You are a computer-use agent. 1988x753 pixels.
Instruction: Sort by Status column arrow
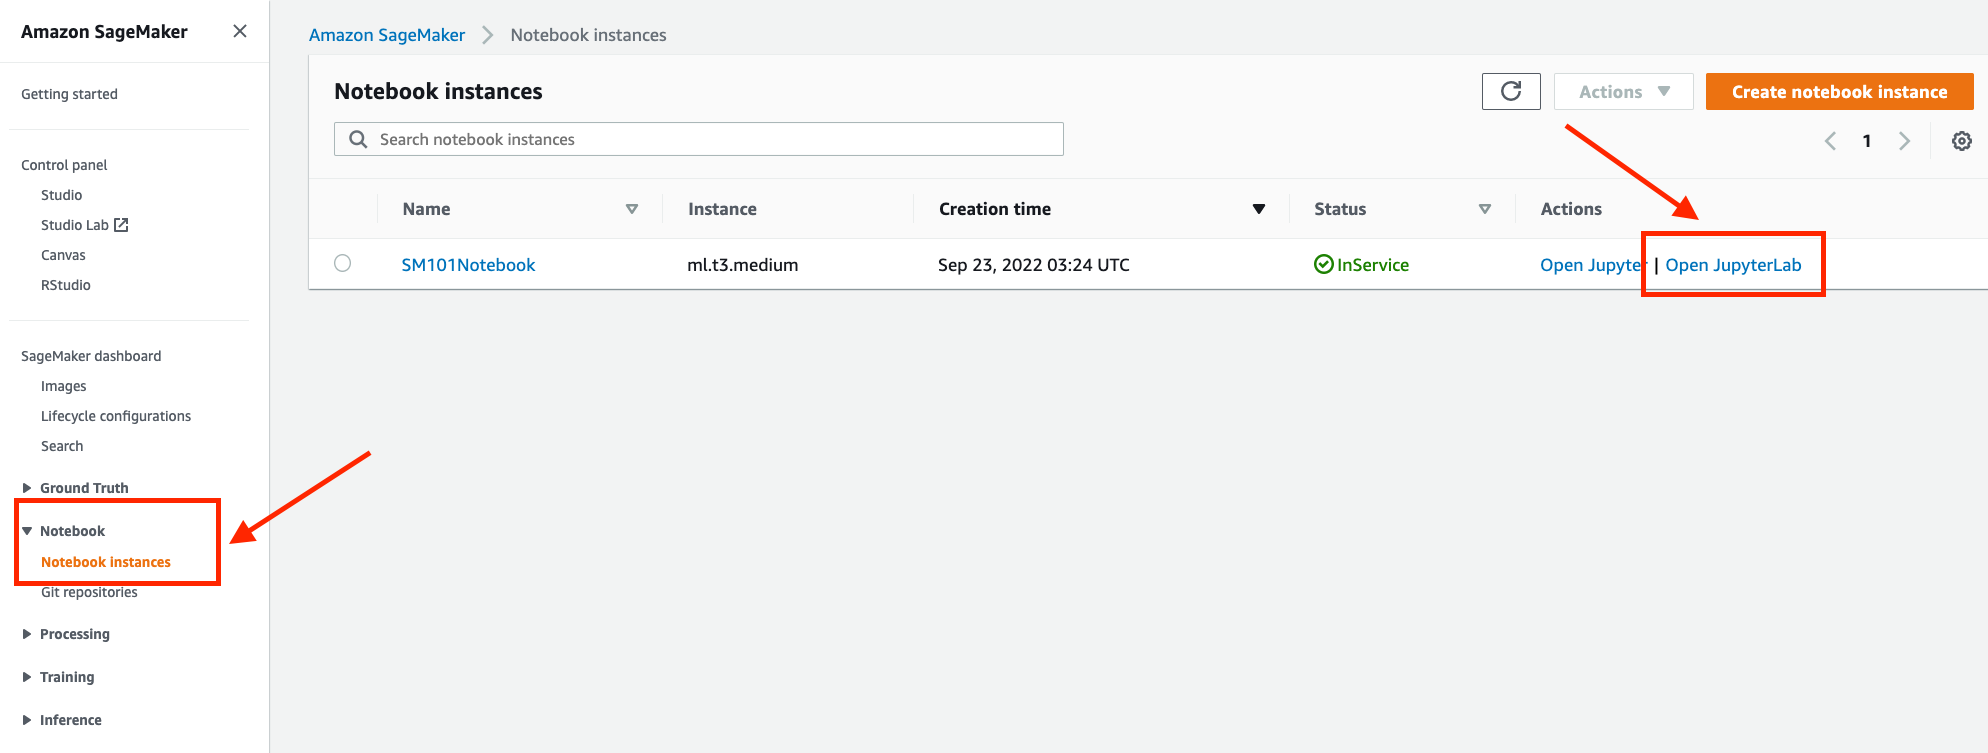[1485, 209]
